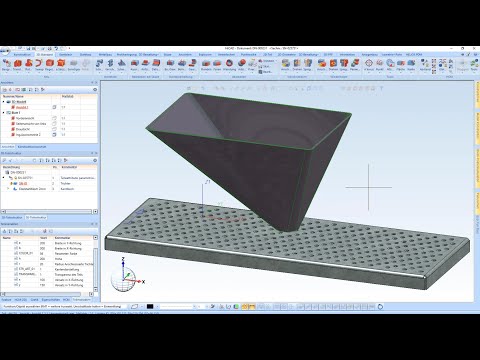Switch to the Konstruktion ribbon tab

point(22,54)
